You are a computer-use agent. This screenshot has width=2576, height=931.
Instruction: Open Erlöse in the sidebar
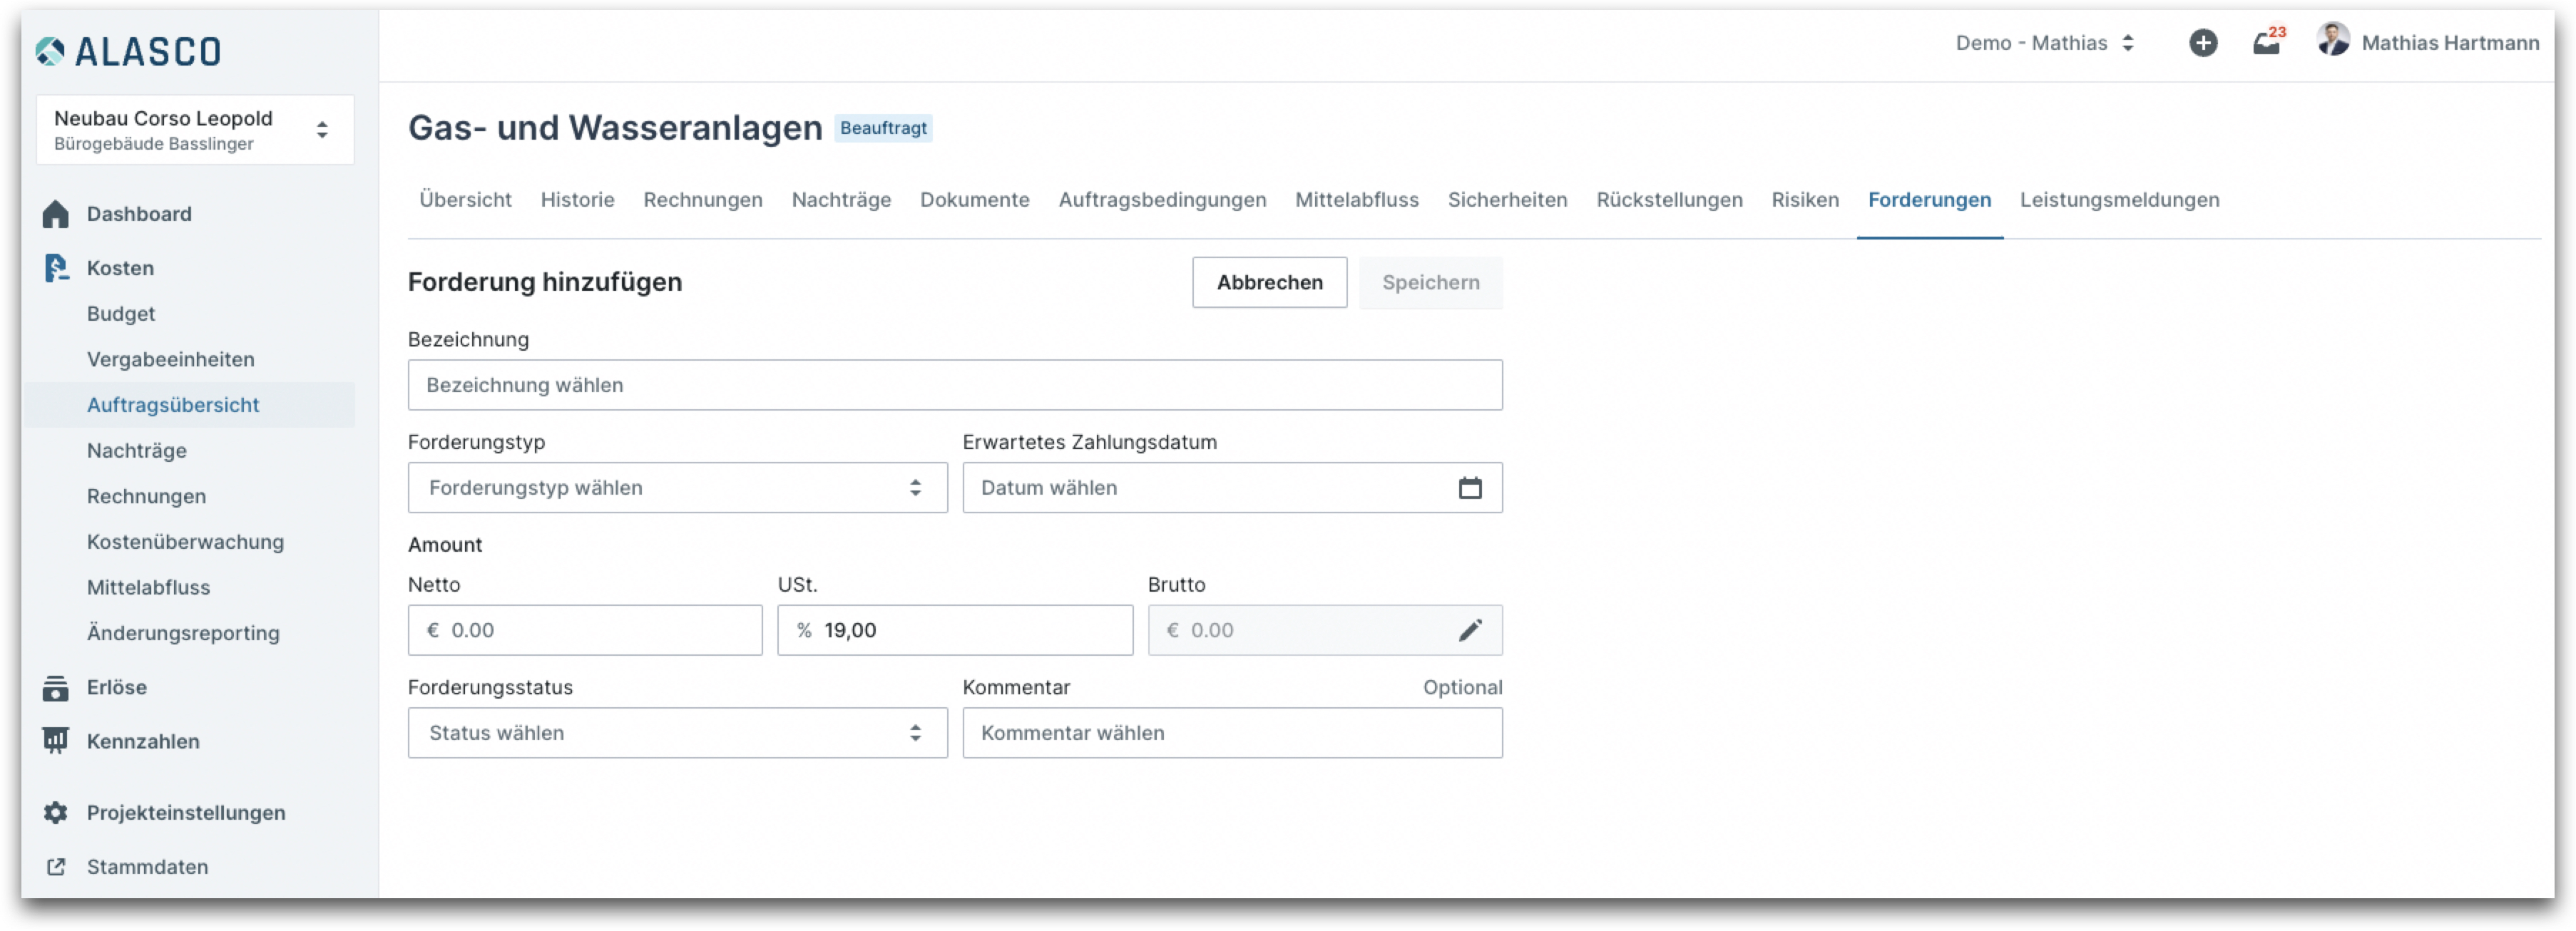(116, 688)
